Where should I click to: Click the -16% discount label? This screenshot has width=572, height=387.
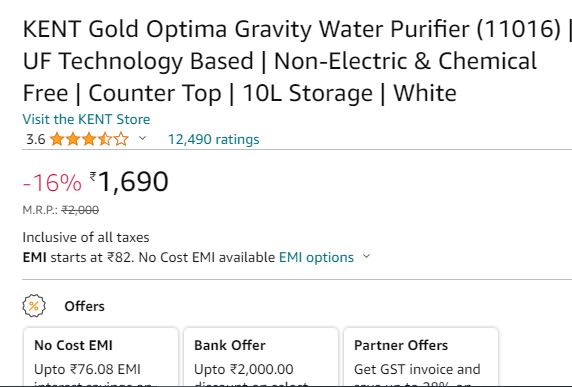point(52,182)
